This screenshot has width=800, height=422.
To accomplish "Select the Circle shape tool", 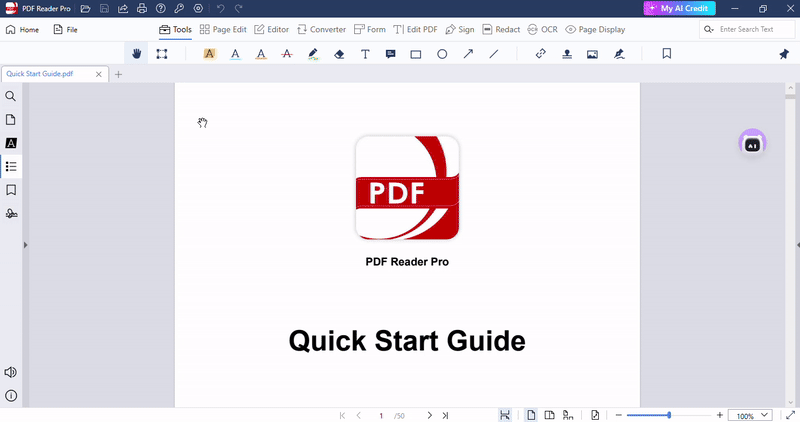I will coord(442,54).
